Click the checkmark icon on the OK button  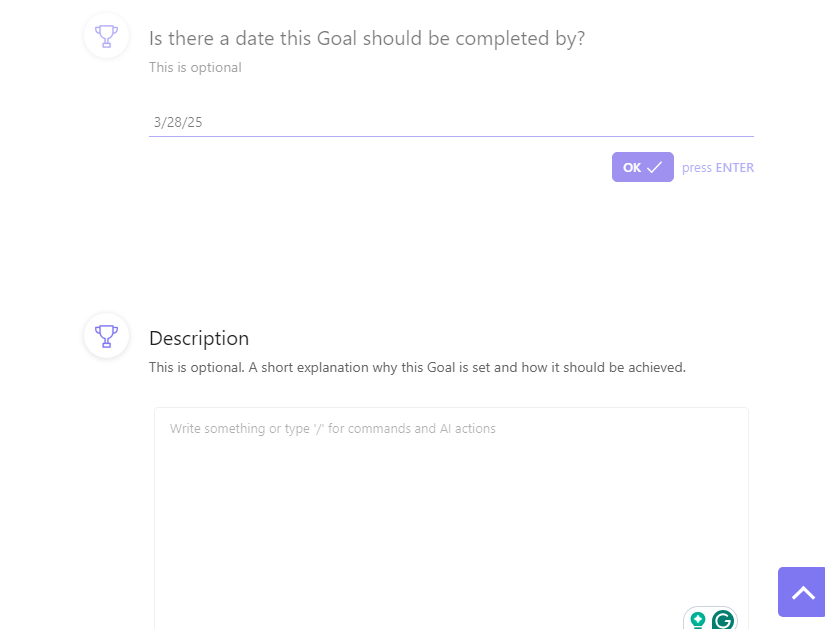click(x=655, y=168)
